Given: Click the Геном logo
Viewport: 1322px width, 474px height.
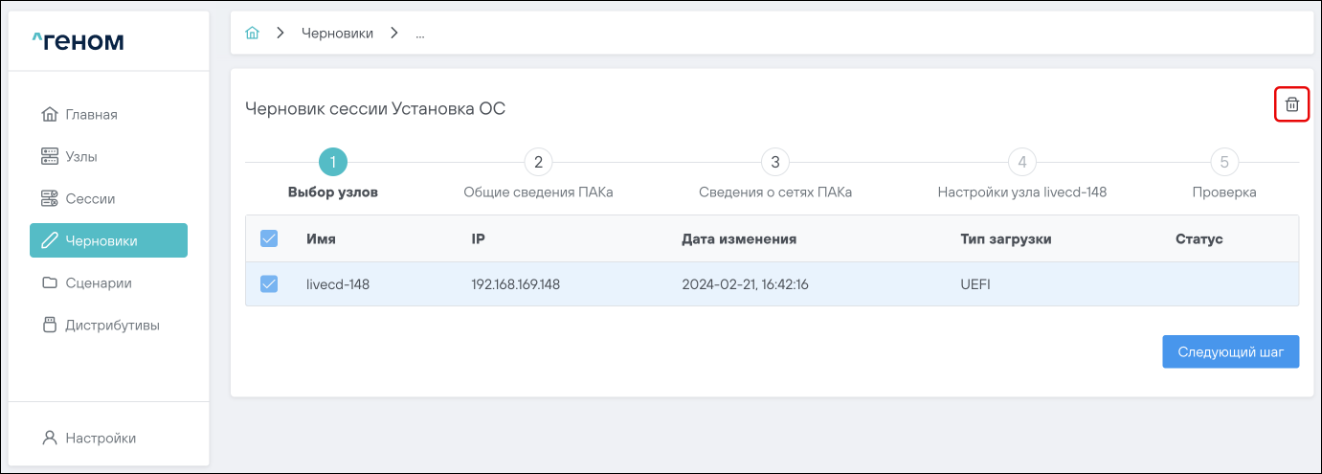Looking at the screenshot, I should 78,41.
